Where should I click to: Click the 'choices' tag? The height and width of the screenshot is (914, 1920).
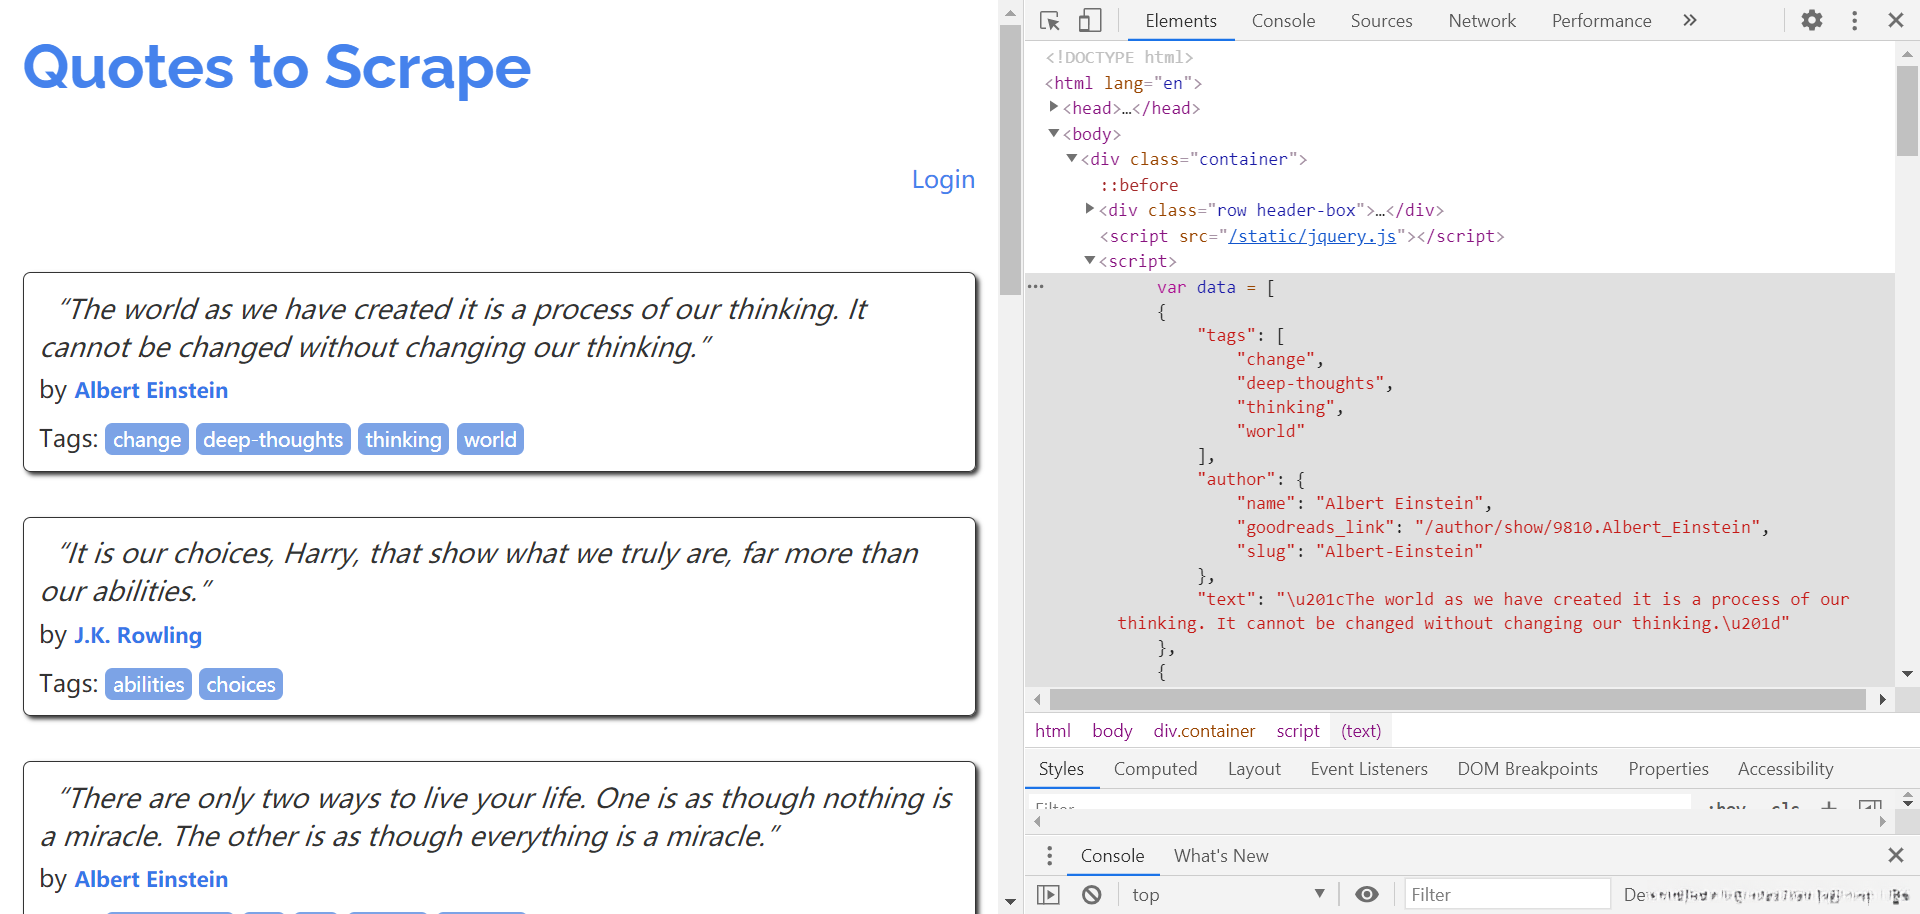tap(241, 685)
